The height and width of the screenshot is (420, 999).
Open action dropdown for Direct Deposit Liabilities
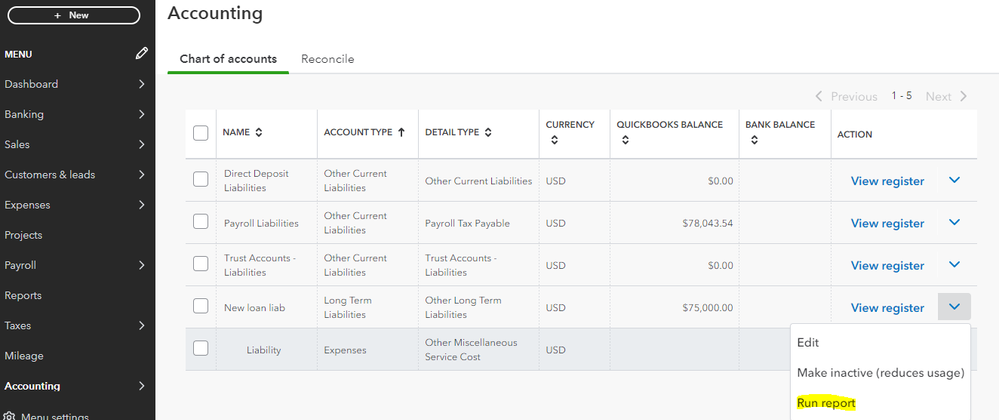(954, 180)
